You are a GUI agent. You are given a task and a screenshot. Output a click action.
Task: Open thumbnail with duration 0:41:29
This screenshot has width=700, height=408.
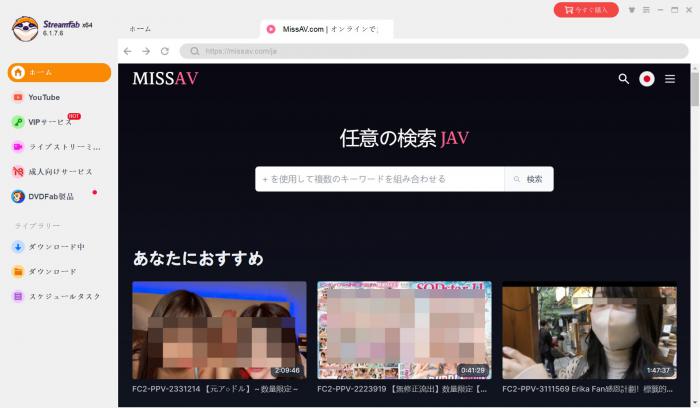point(404,330)
